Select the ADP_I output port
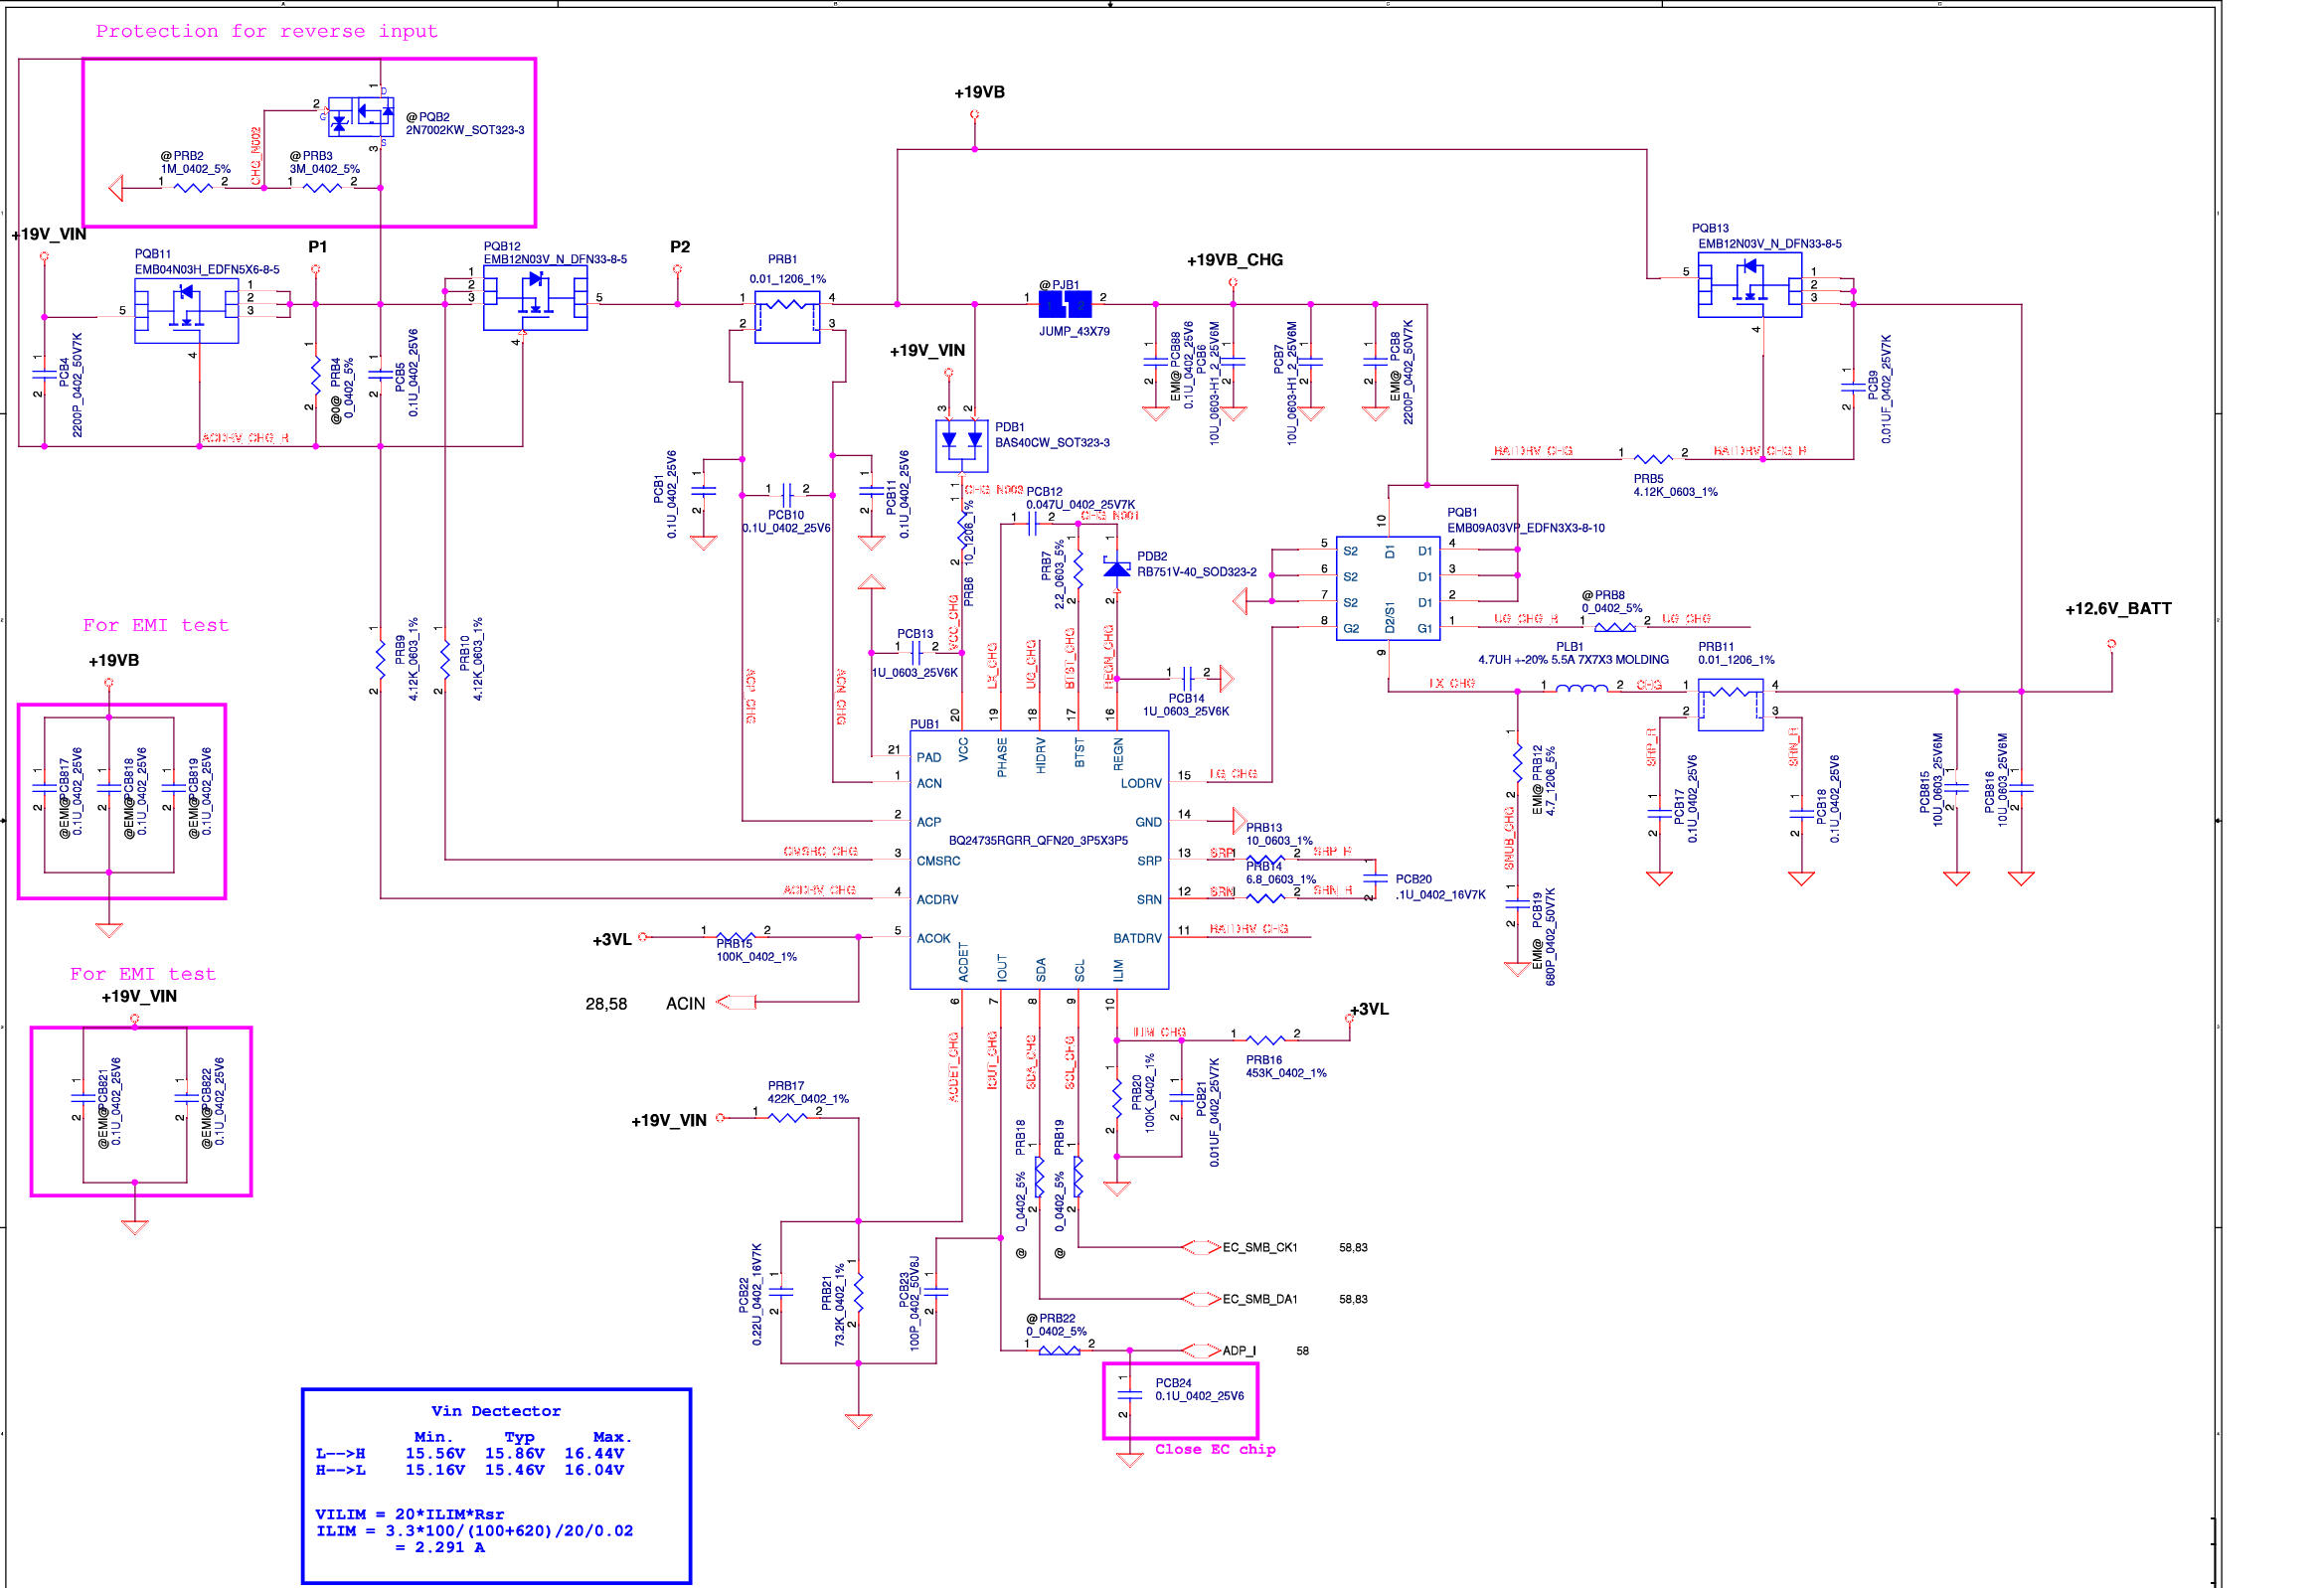Screen dimensions: 2324x1588 click(1201, 1350)
